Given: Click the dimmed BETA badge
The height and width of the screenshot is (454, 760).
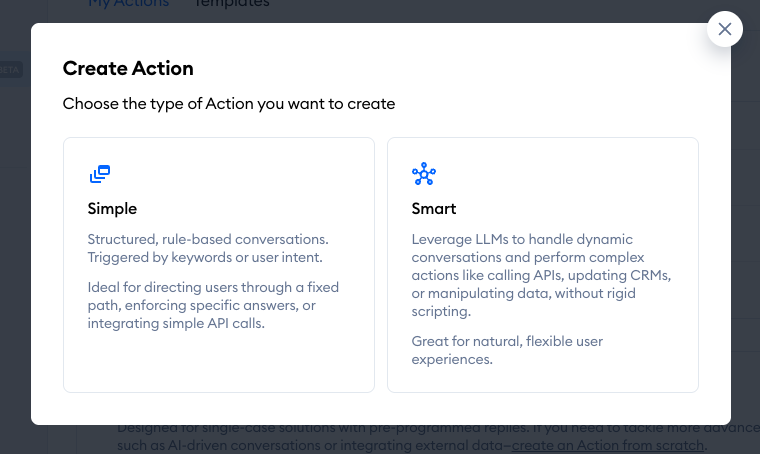Looking at the screenshot, I should (9, 70).
